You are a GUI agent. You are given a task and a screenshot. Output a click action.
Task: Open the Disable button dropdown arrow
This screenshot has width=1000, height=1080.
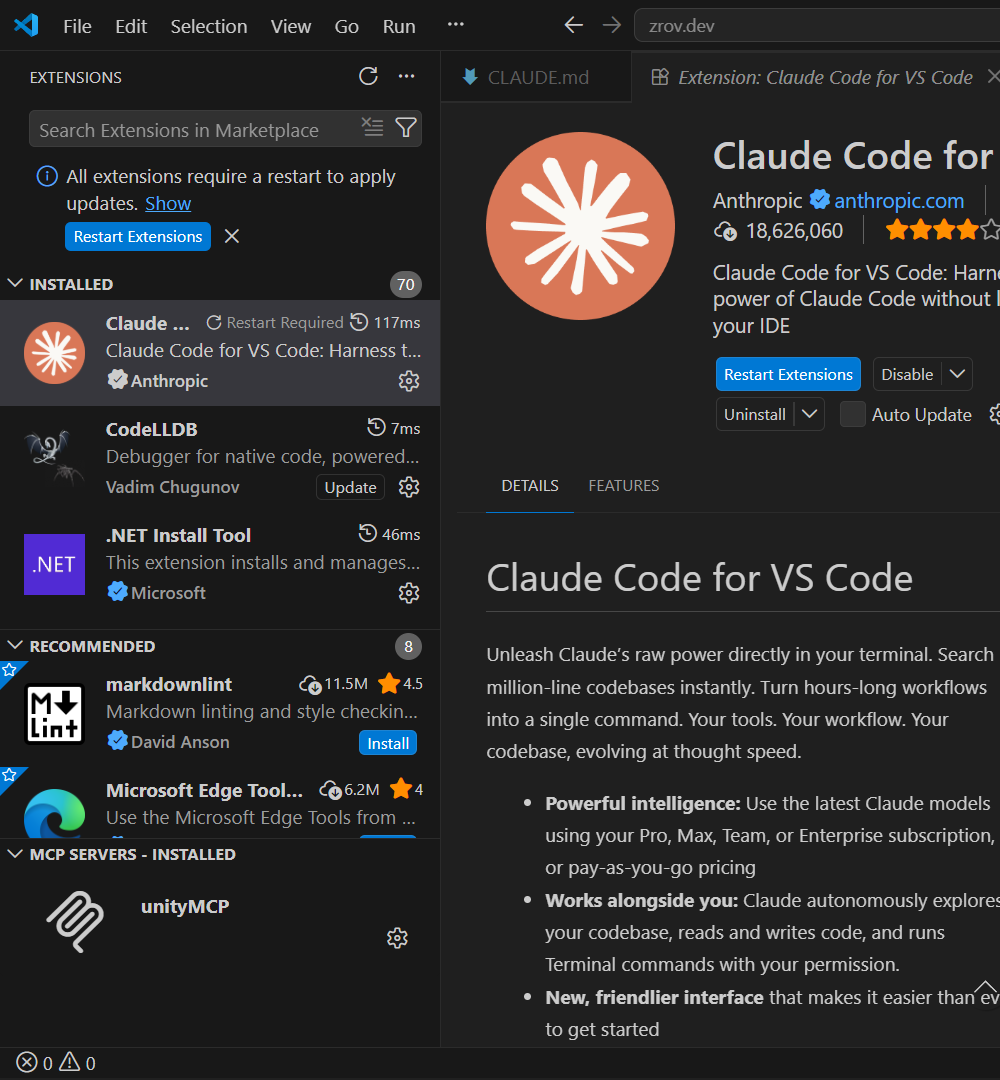pos(957,374)
